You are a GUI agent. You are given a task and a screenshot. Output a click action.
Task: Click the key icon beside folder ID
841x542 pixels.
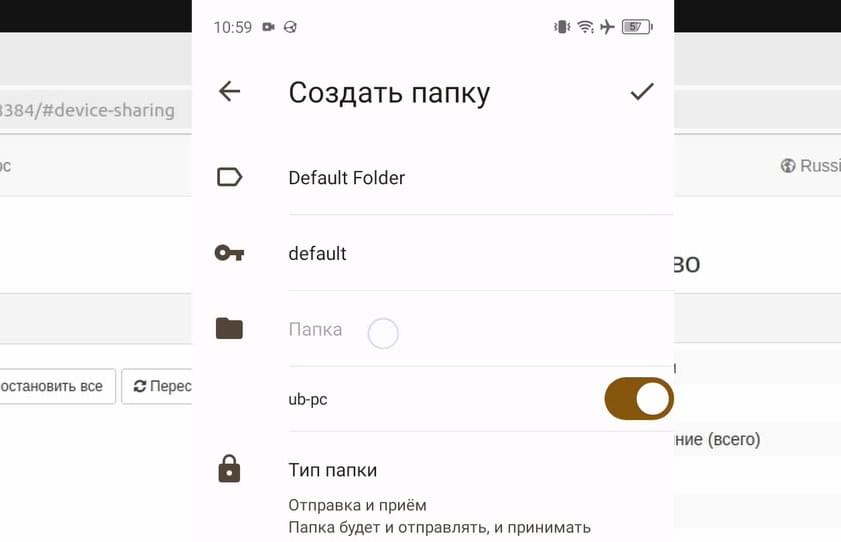click(230, 253)
